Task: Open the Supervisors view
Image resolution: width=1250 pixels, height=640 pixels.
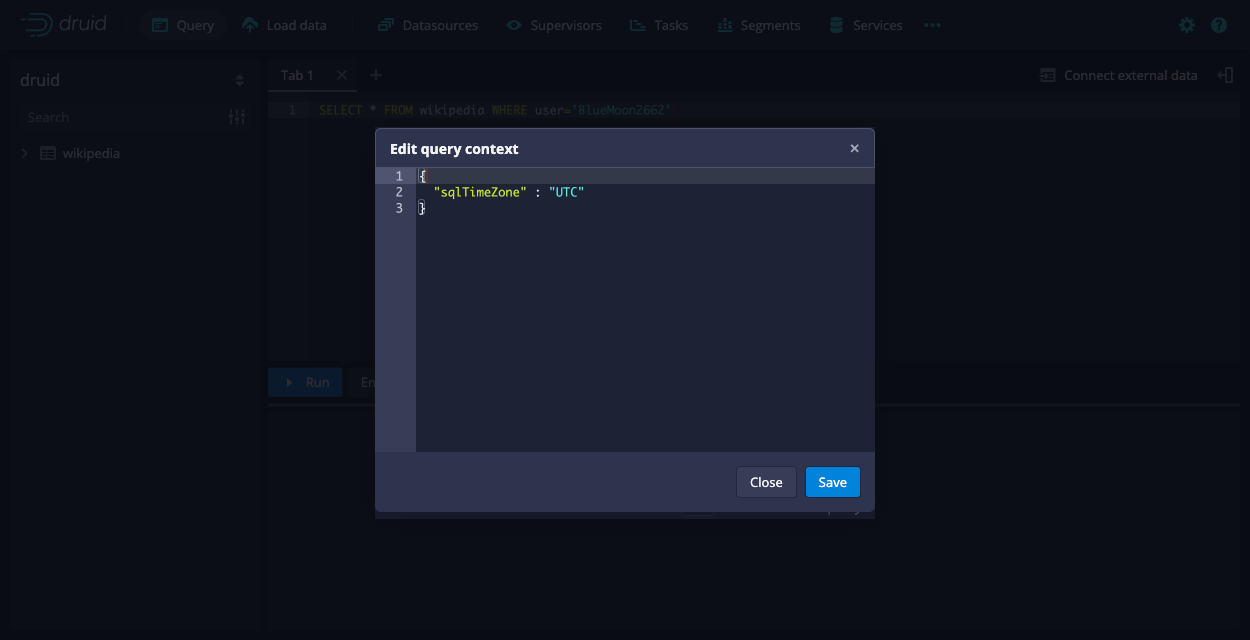Action: 554,25
